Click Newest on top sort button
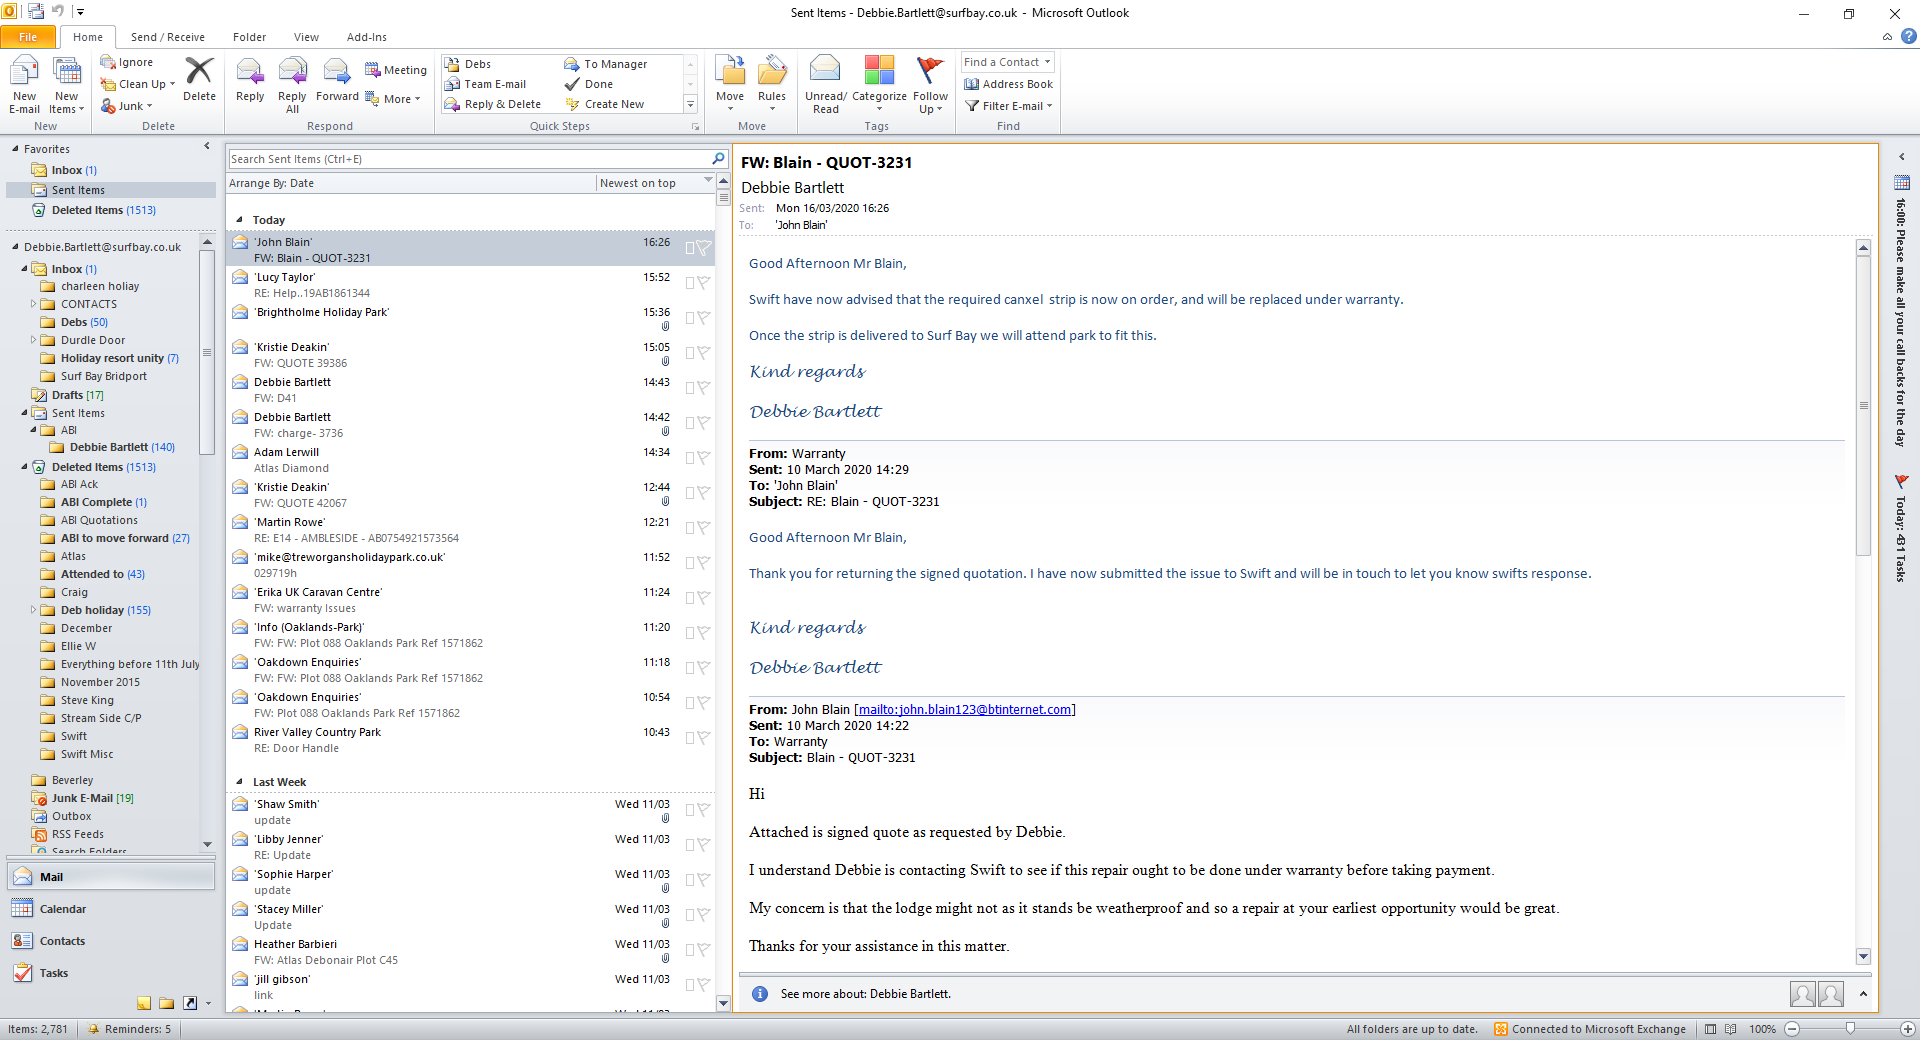Screen dimensions: 1920x1040 pyautogui.click(x=655, y=183)
